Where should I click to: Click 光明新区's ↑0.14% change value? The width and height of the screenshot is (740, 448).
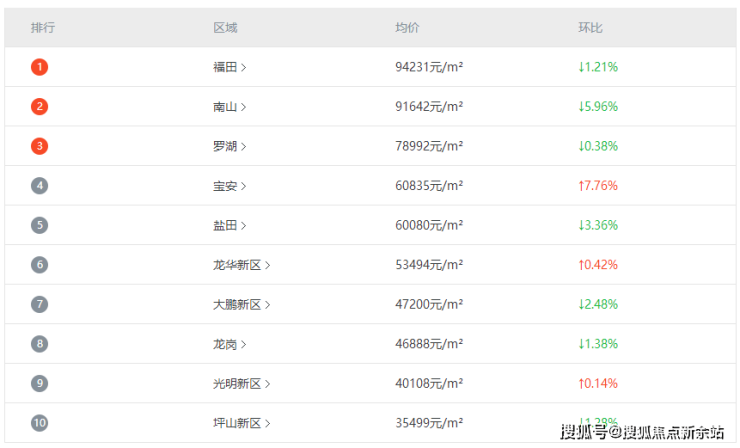[x=598, y=383]
